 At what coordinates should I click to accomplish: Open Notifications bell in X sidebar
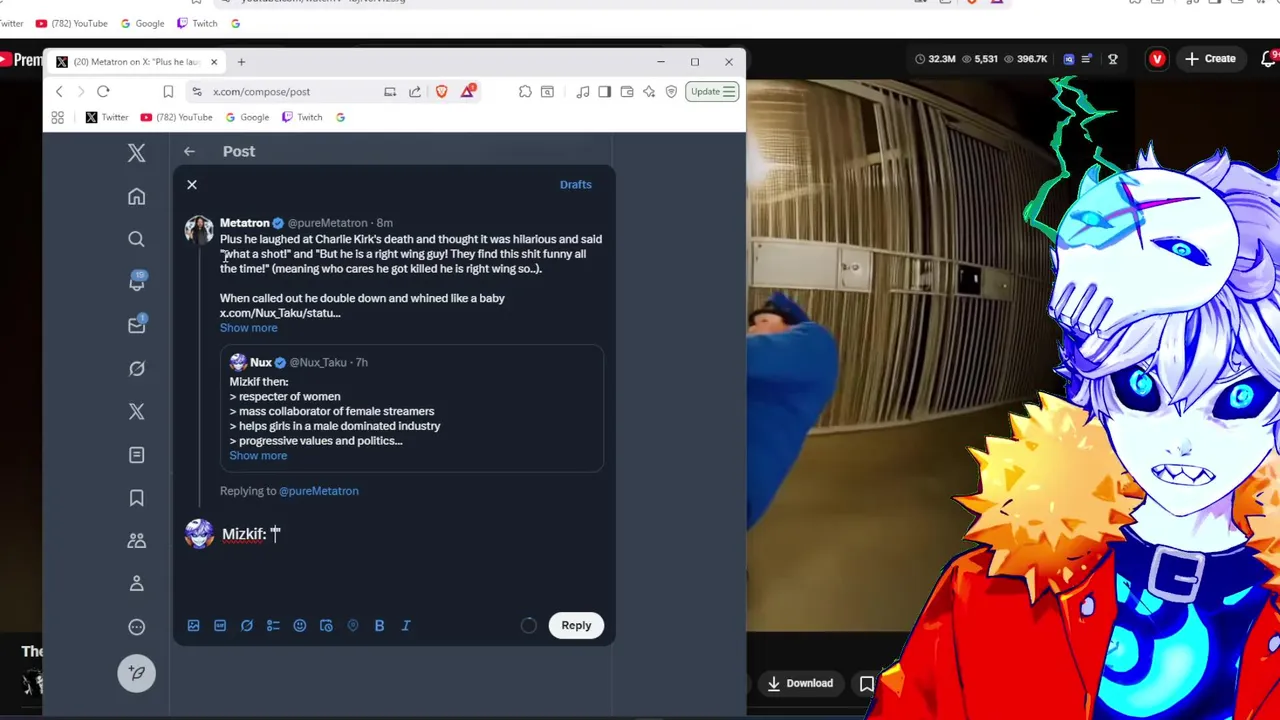point(136,282)
